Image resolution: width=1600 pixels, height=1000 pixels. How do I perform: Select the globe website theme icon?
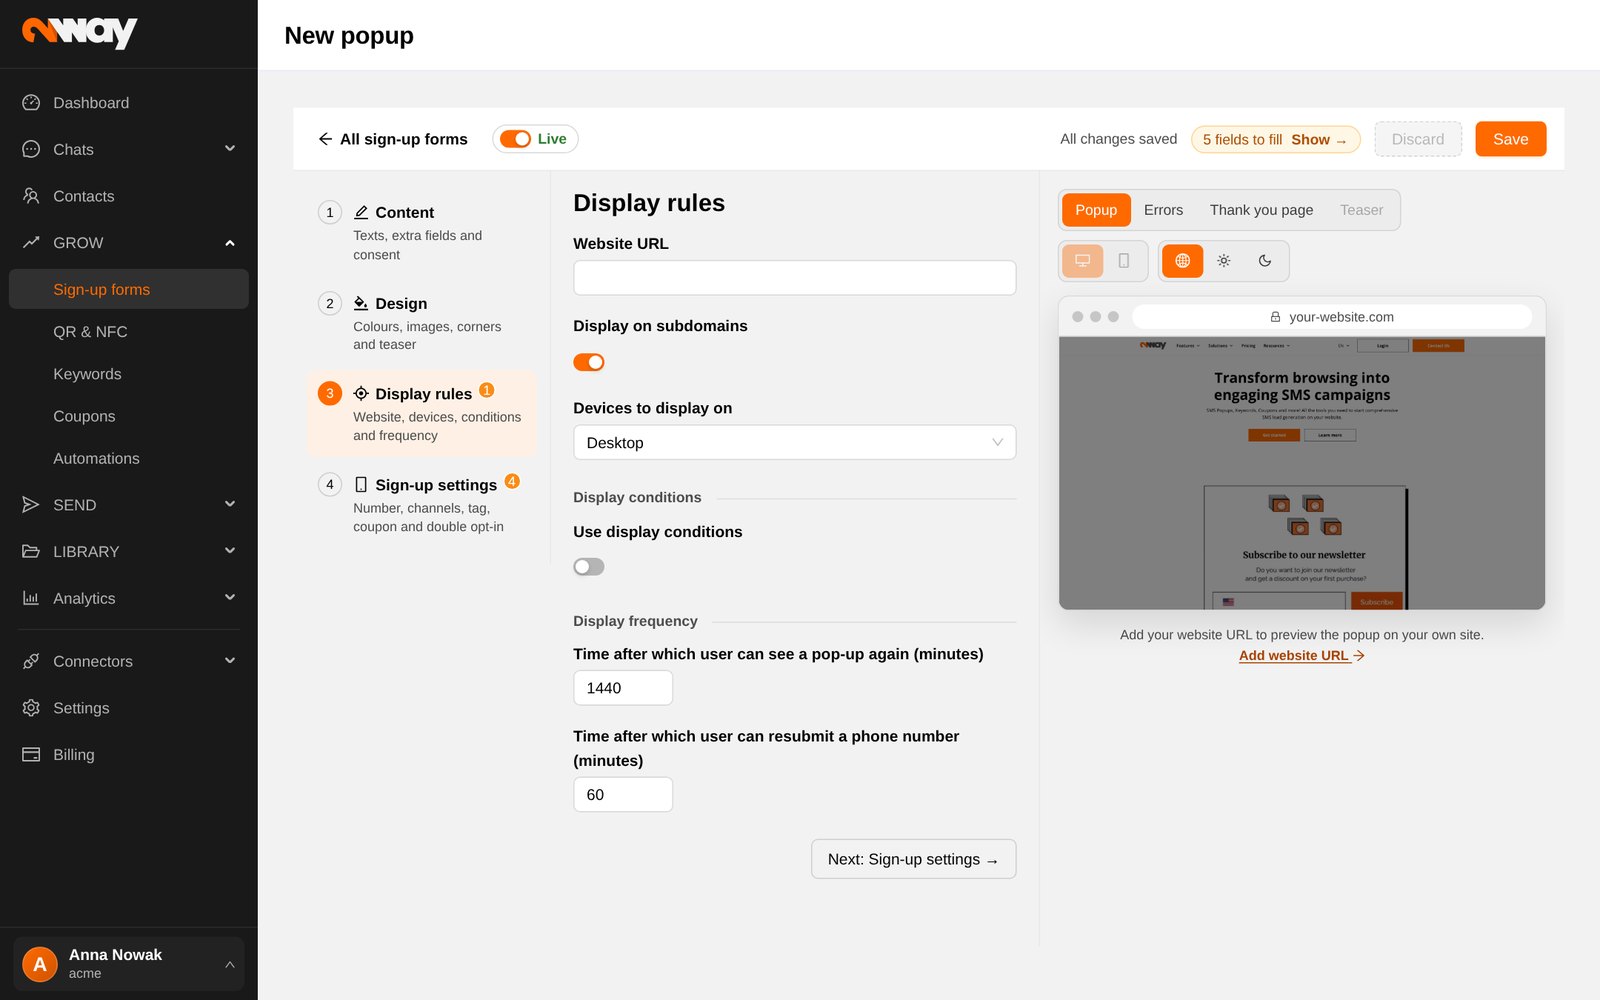coord(1182,261)
